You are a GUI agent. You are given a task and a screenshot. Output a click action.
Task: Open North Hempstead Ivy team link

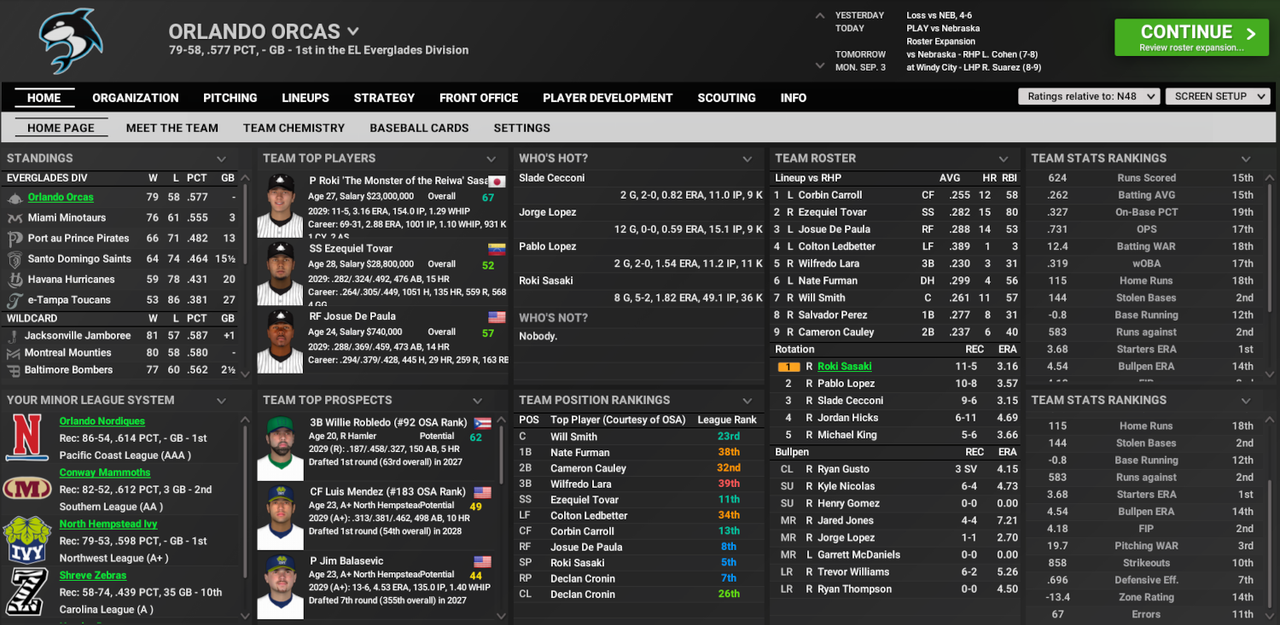(108, 524)
